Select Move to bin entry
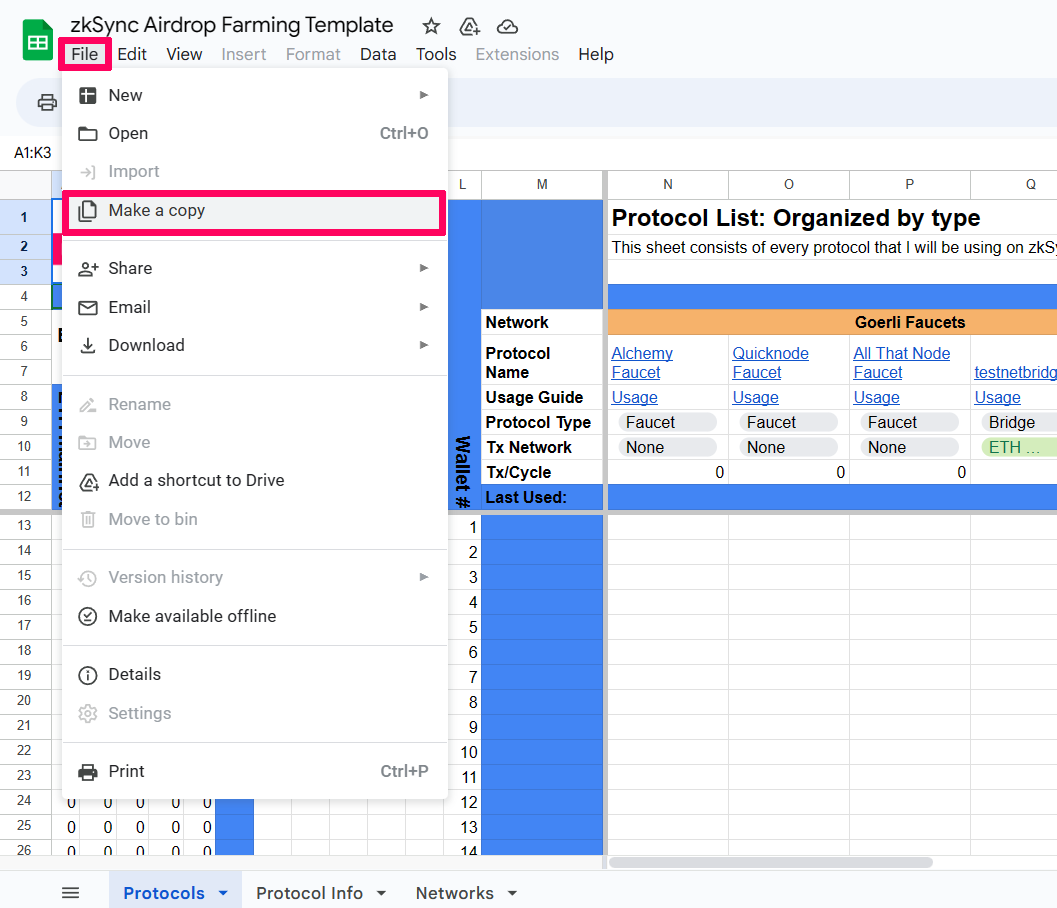Image resolution: width=1057 pixels, height=908 pixels. tap(255, 519)
